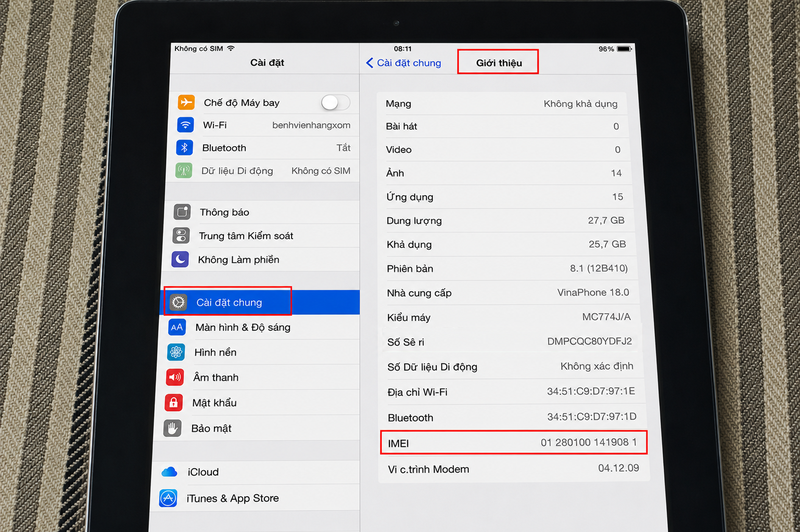Tap the Giới thiệu page title

499,63
